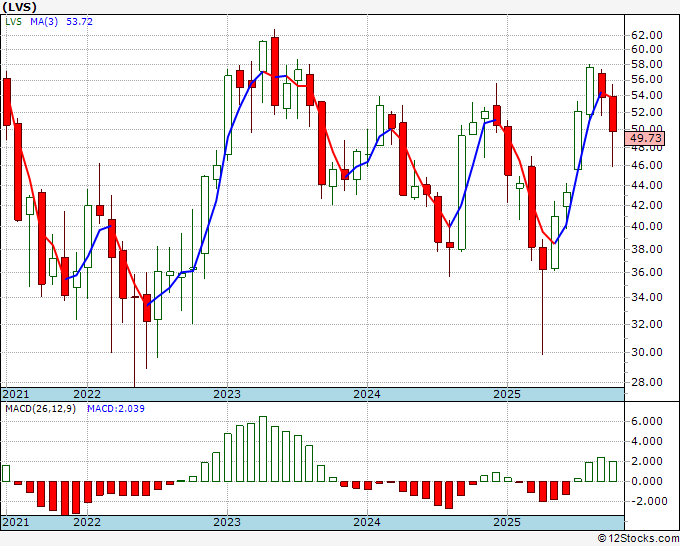Click the 36.00 price axis label
Image resolution: width=680 pixels, height=546 pixels.
[647, 272]
